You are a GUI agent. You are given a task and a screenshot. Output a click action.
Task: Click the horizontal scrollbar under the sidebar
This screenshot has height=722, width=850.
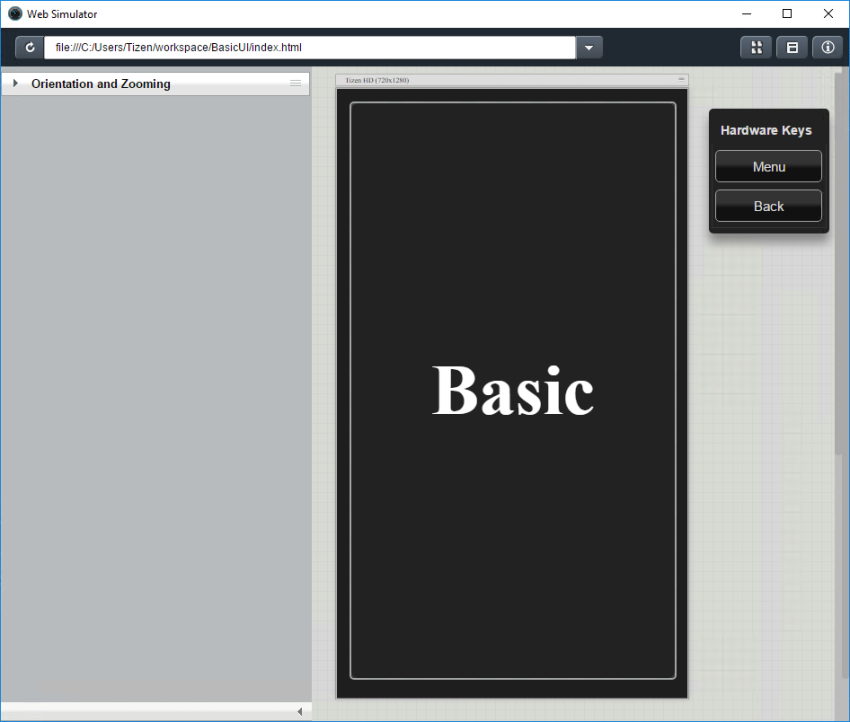(x=150, y=711)
